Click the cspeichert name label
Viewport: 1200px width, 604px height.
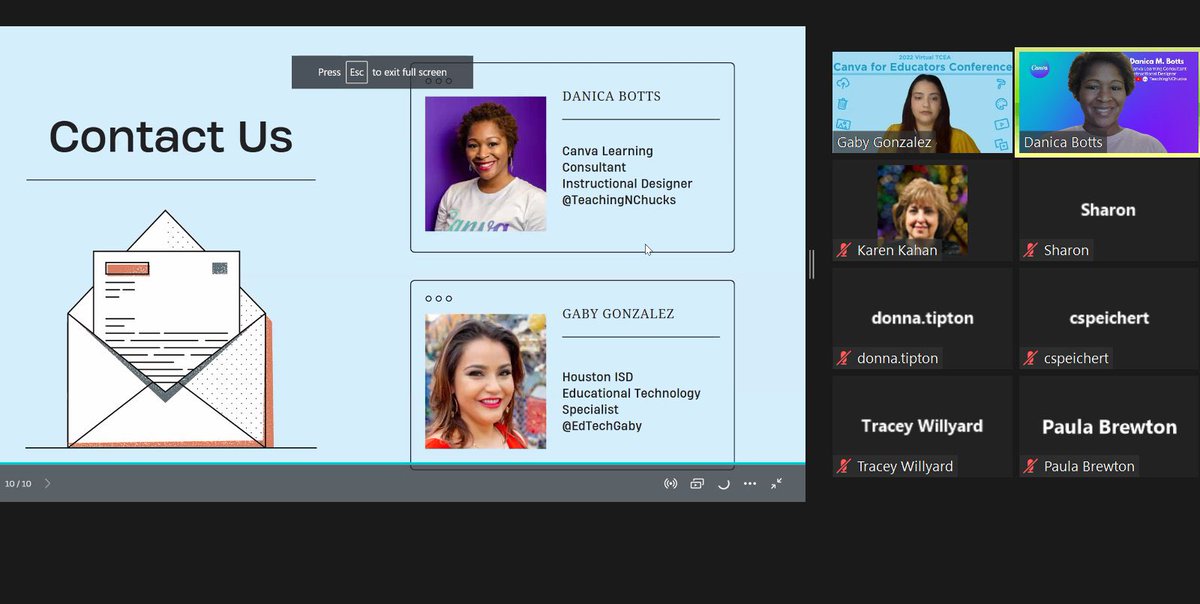[x=1076, y=358]
